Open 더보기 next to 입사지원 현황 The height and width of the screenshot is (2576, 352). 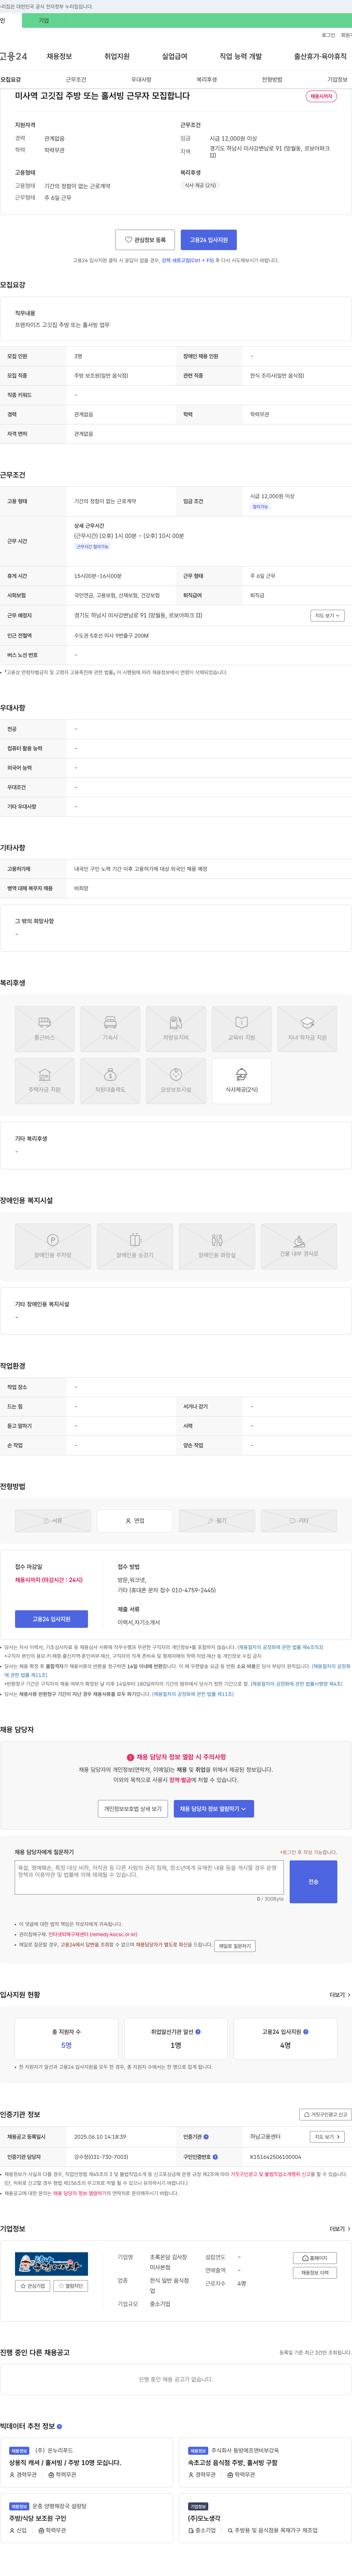340,1995
